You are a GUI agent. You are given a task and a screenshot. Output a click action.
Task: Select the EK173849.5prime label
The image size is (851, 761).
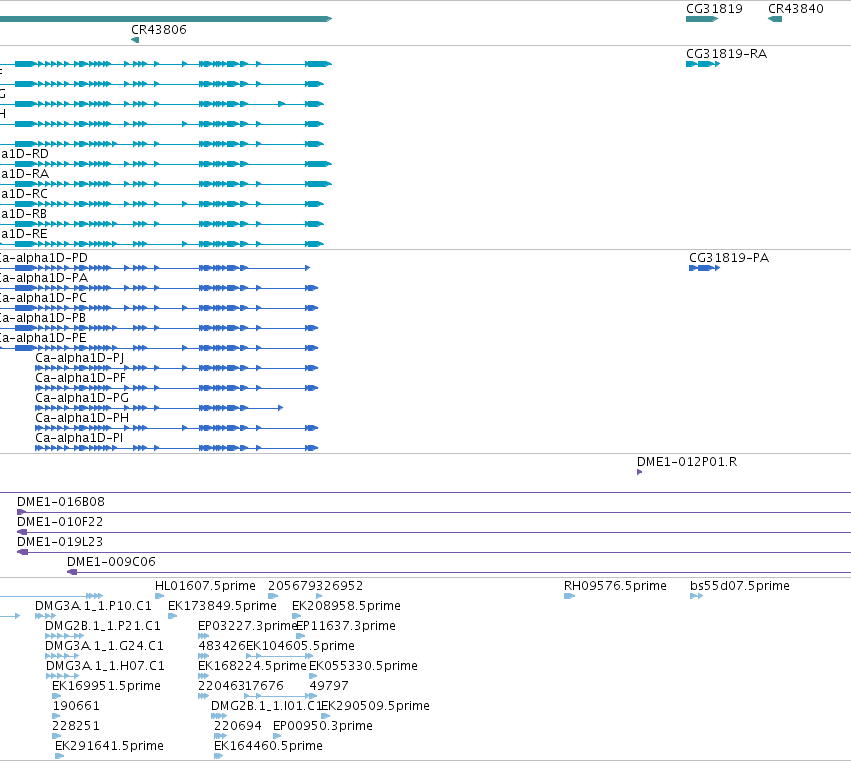222,606
